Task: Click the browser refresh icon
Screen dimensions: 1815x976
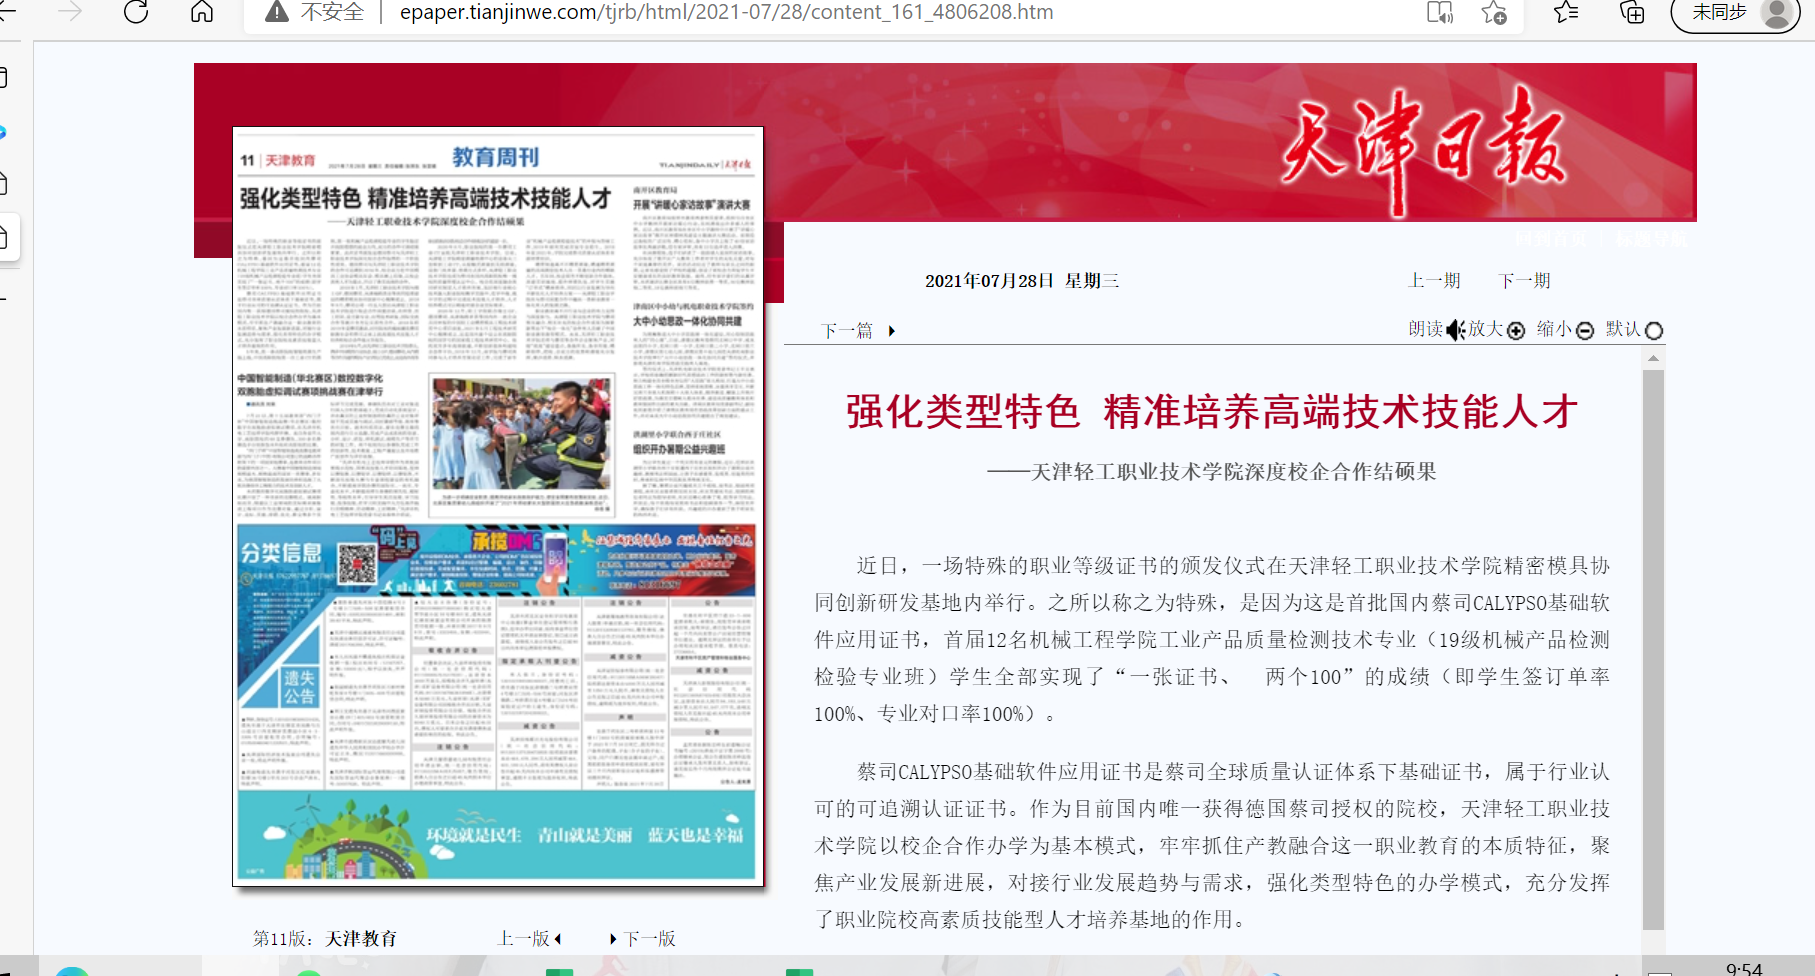Action: [x=136, y=12]
